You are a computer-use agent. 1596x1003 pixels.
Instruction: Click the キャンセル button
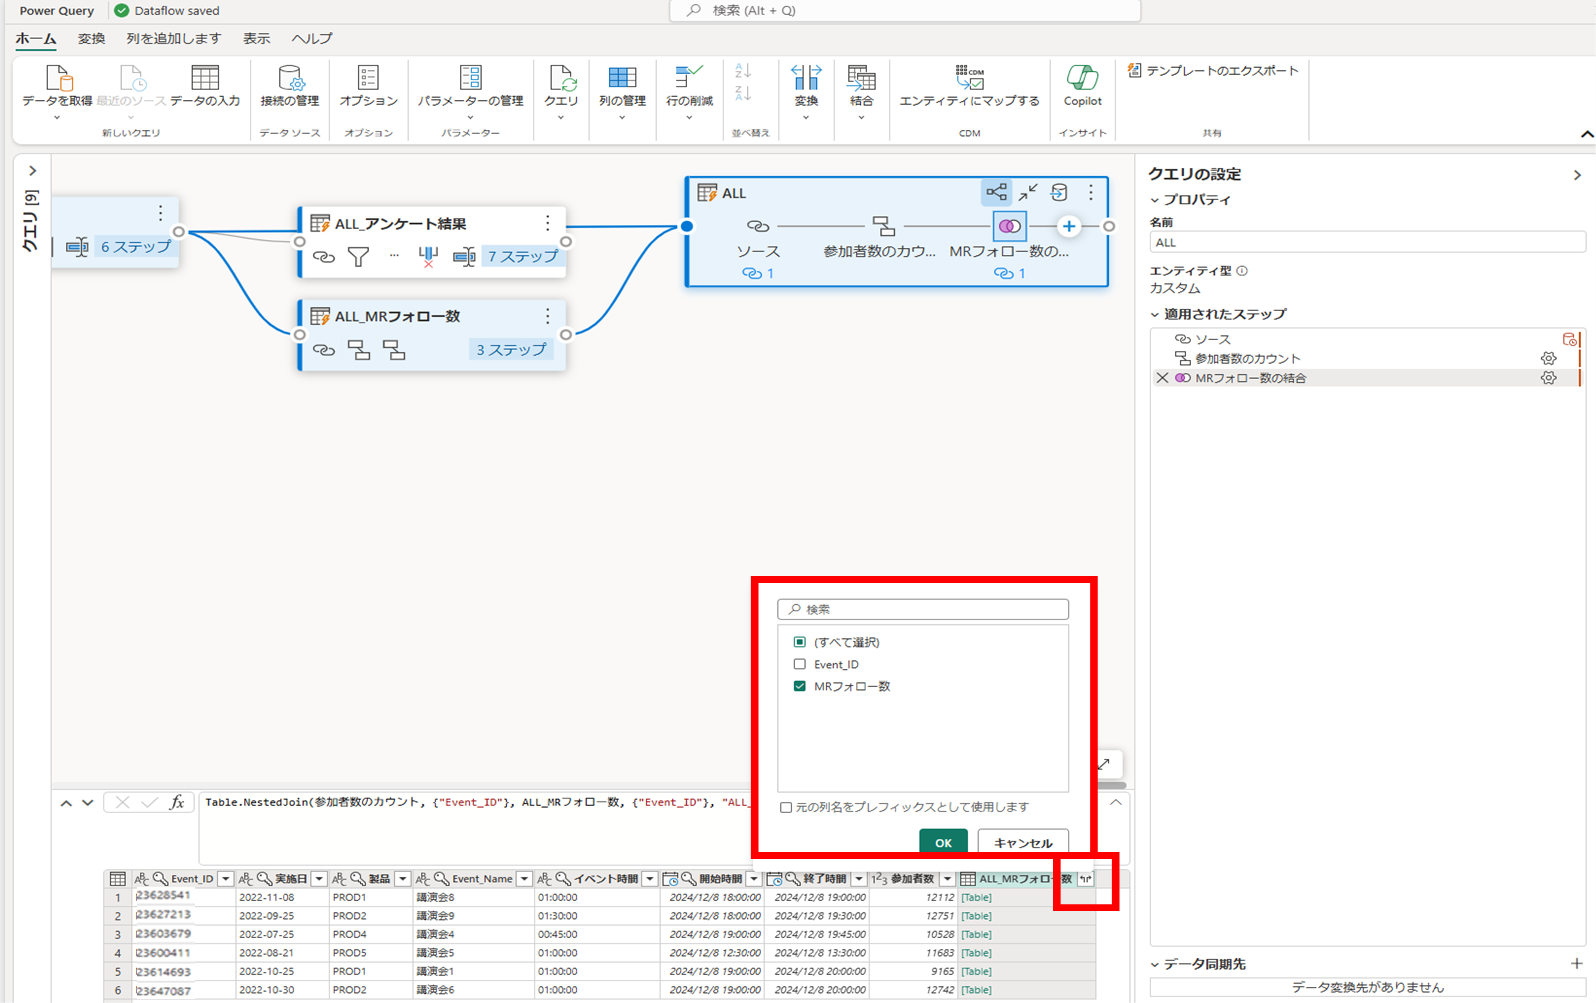[x=1023, y=842]
